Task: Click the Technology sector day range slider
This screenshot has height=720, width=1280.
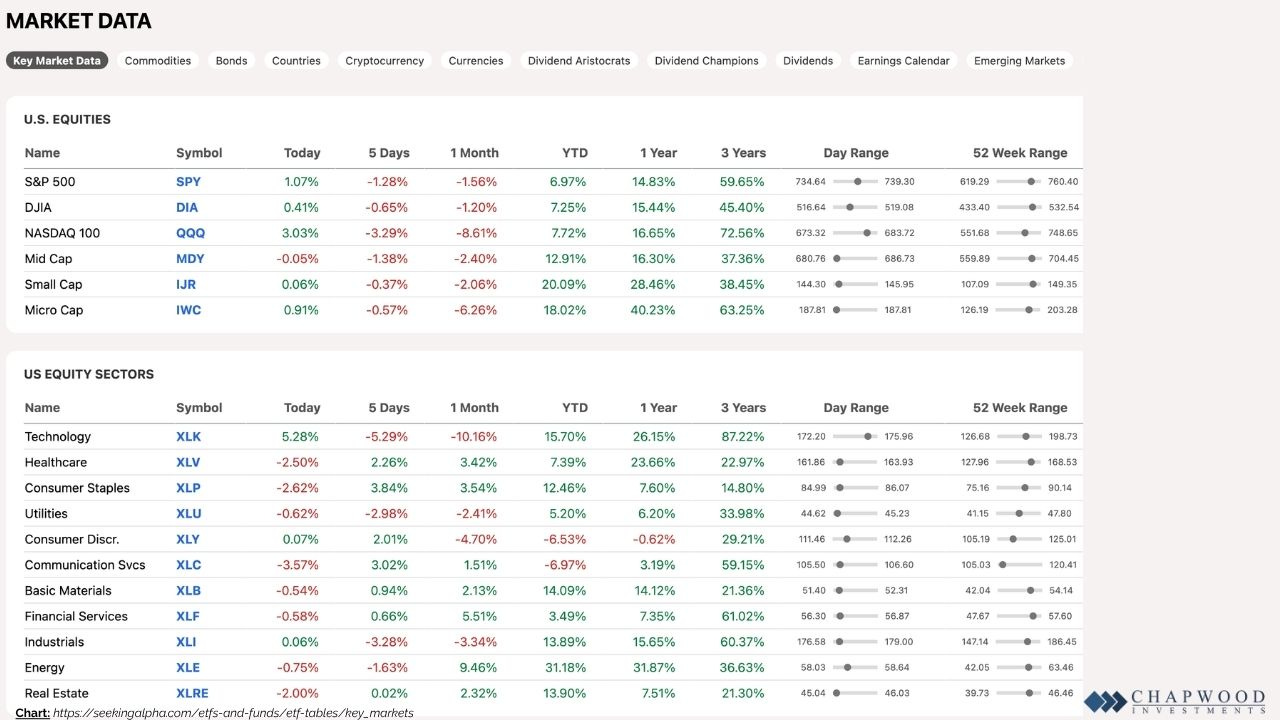Action: point(855,437)
